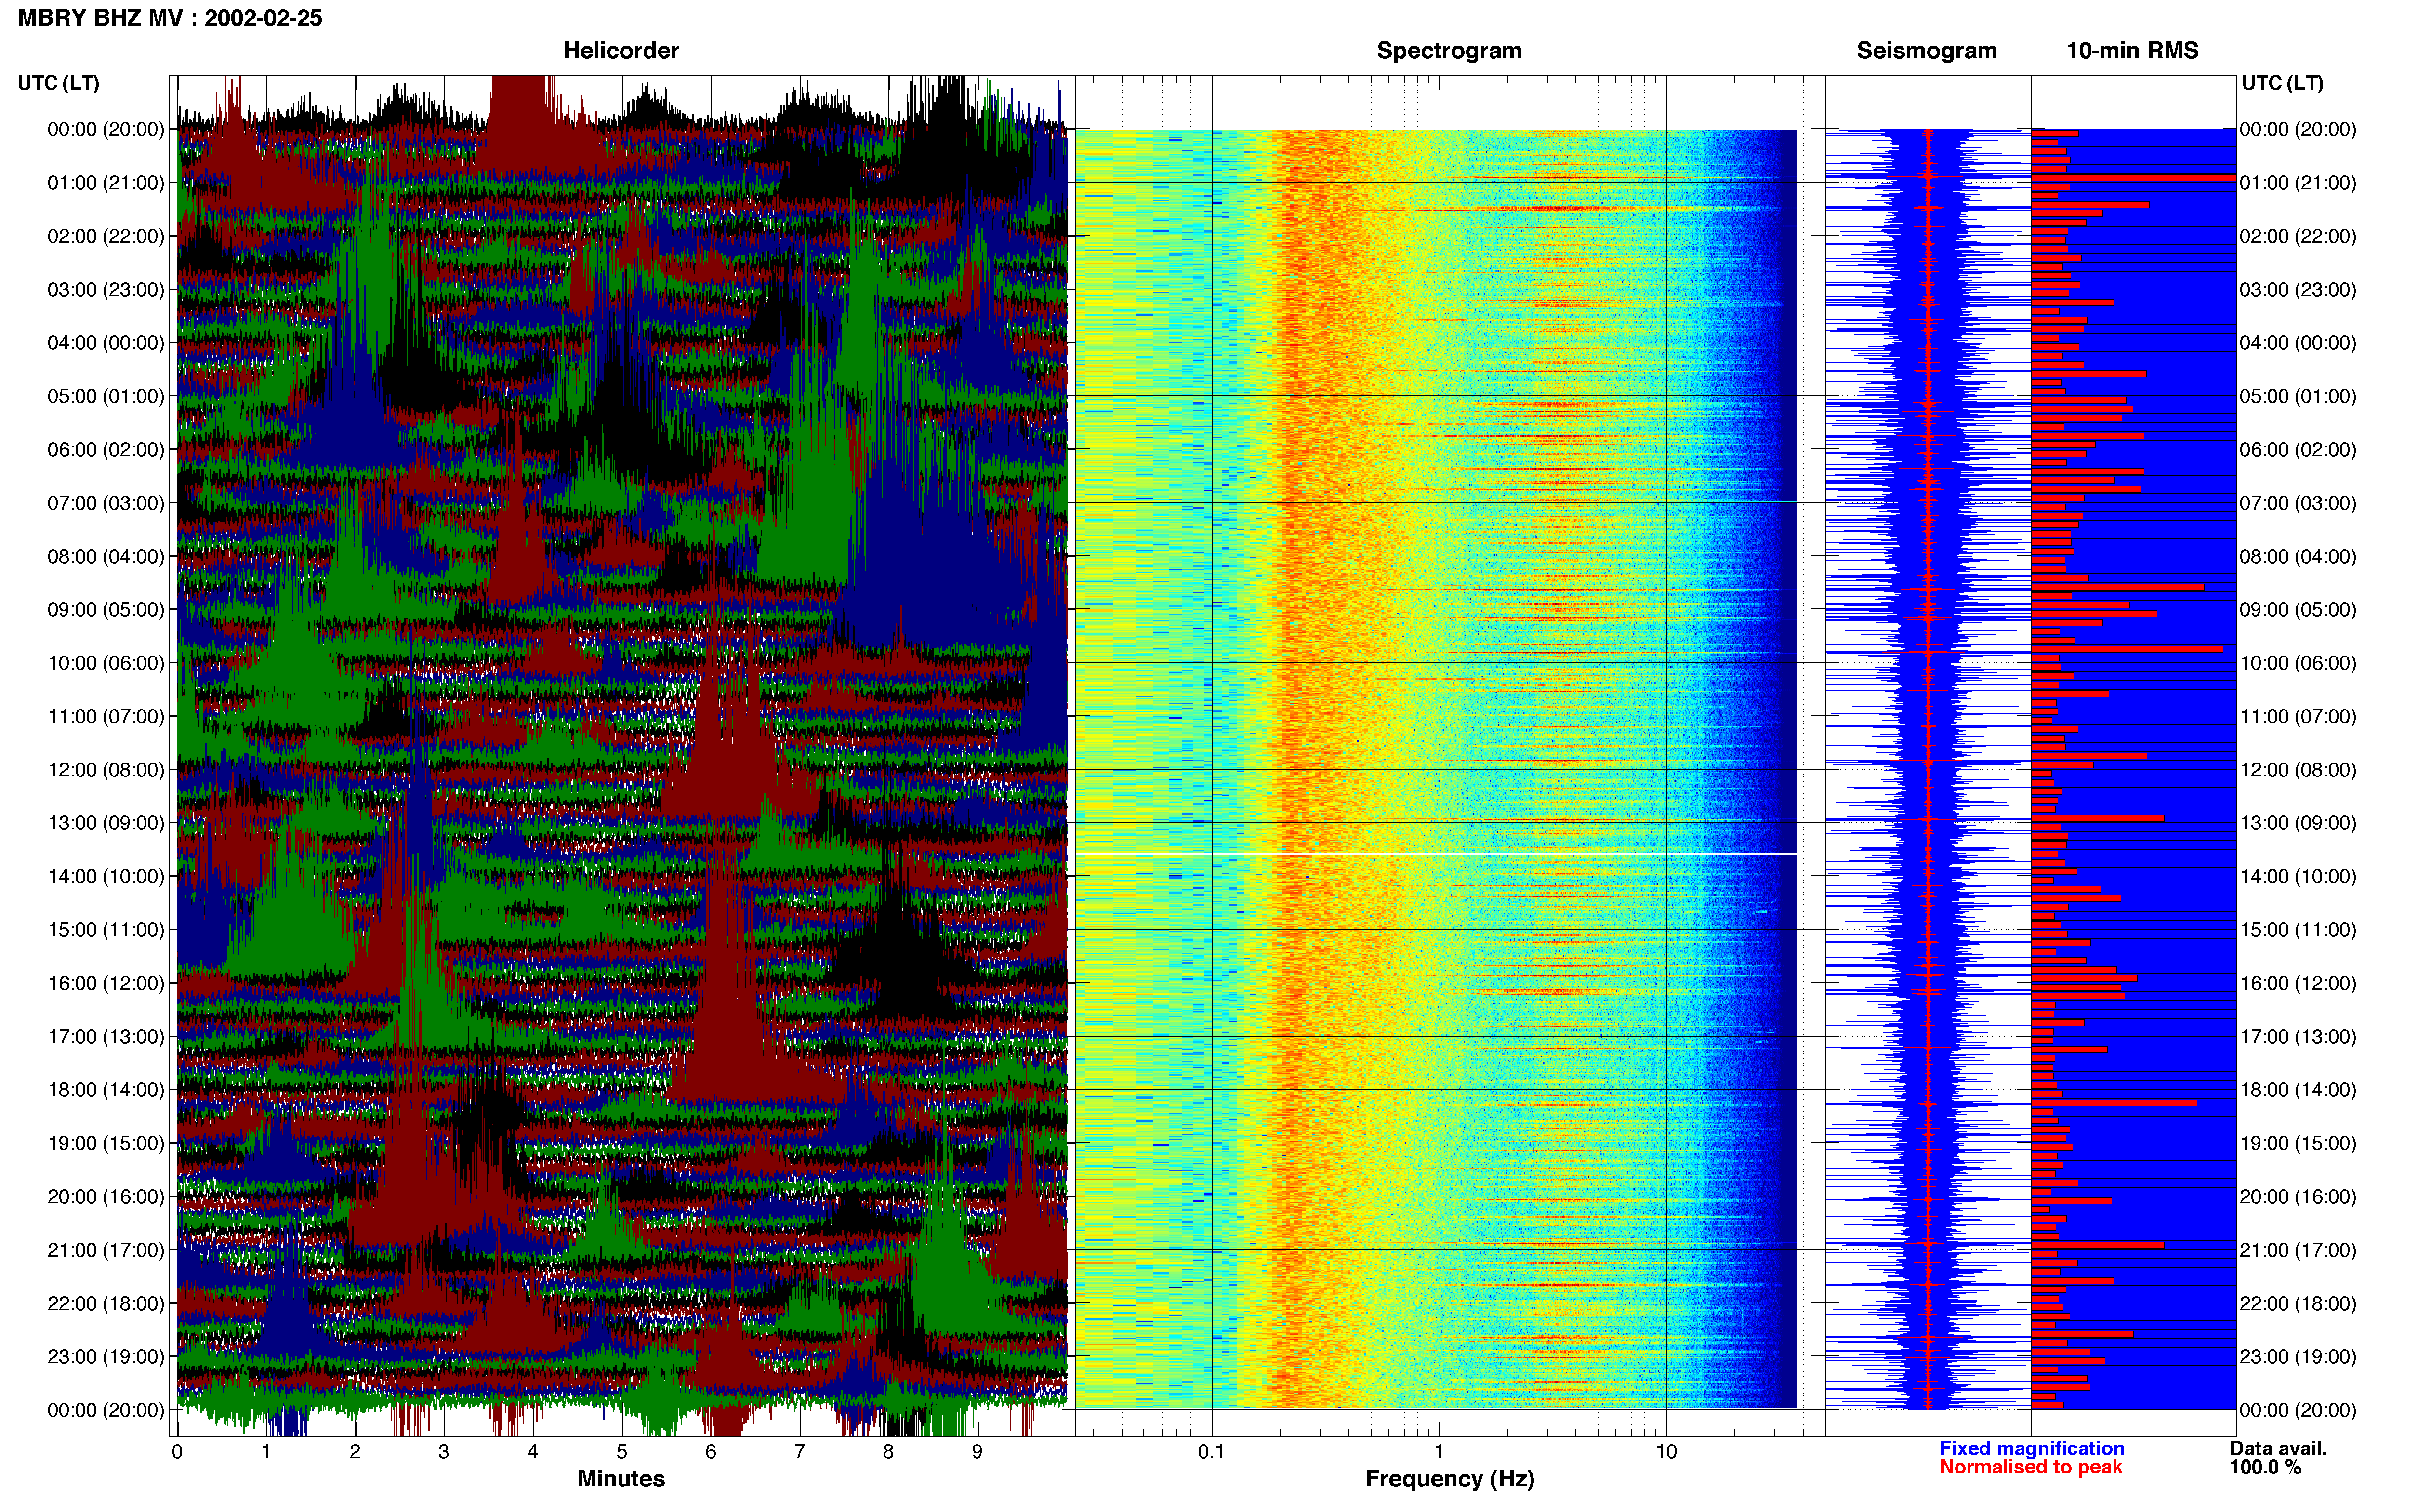Screen dimensions: 2418x1512
Task: Select the left "01:00 (21:00)" time label
Action: coord(106,183)
